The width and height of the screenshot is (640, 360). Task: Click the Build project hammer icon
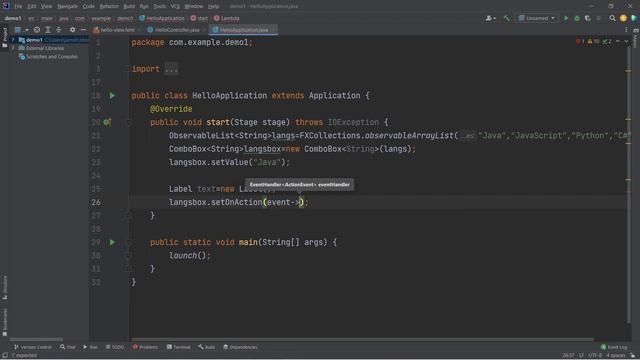[x=507, y=18]
